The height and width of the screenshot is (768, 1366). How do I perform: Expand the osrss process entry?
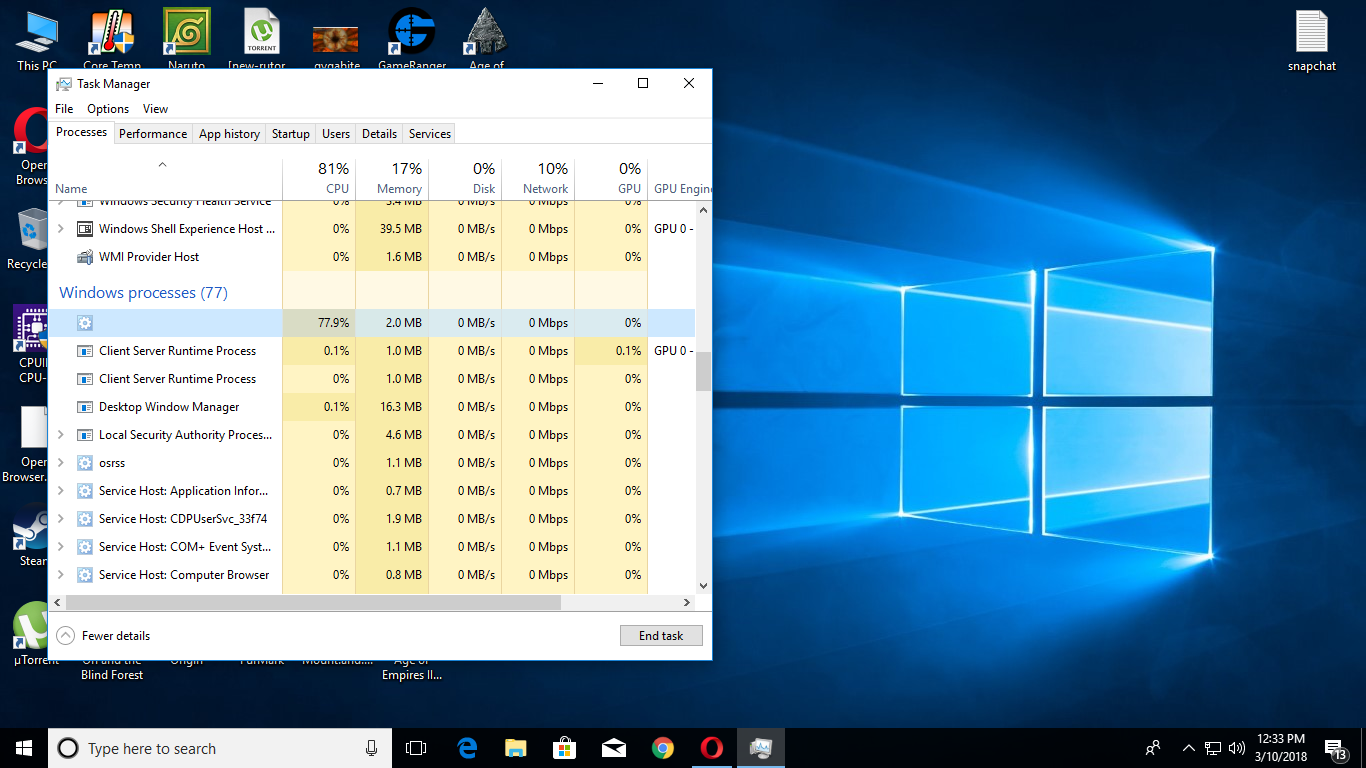point(60,463)
